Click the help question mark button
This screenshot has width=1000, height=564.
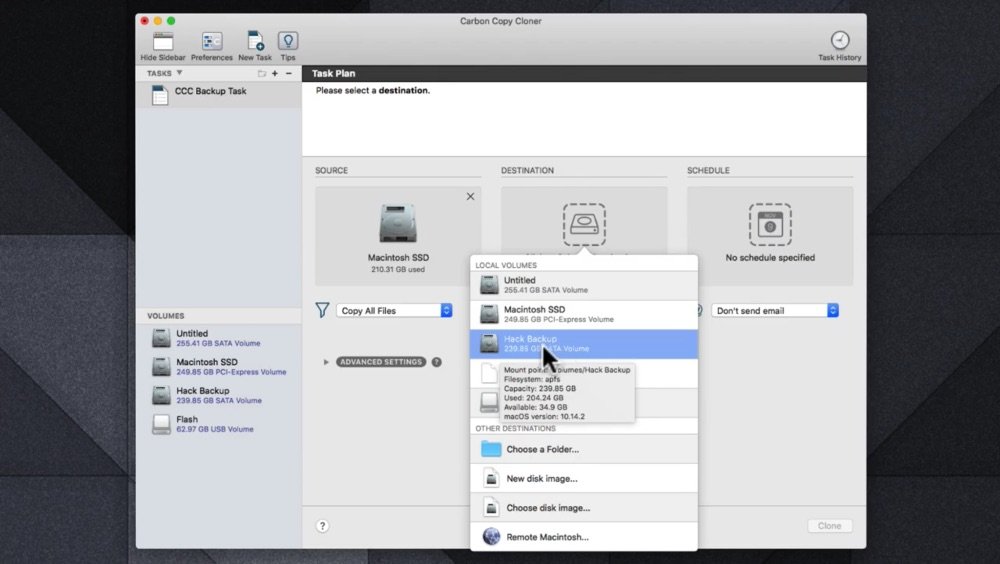323,526
